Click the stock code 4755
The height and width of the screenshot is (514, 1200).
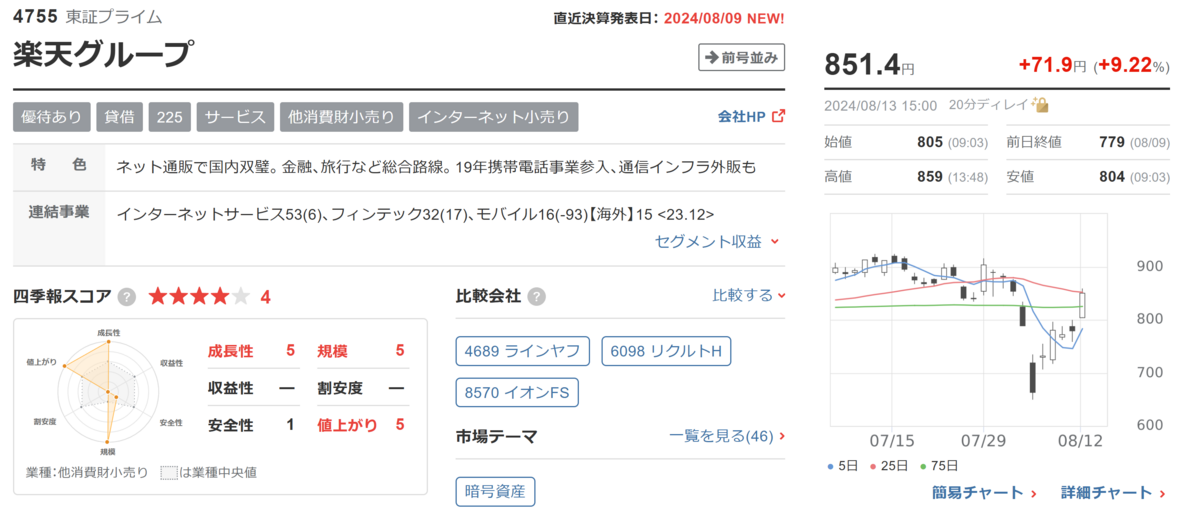[x=35, y=17]
